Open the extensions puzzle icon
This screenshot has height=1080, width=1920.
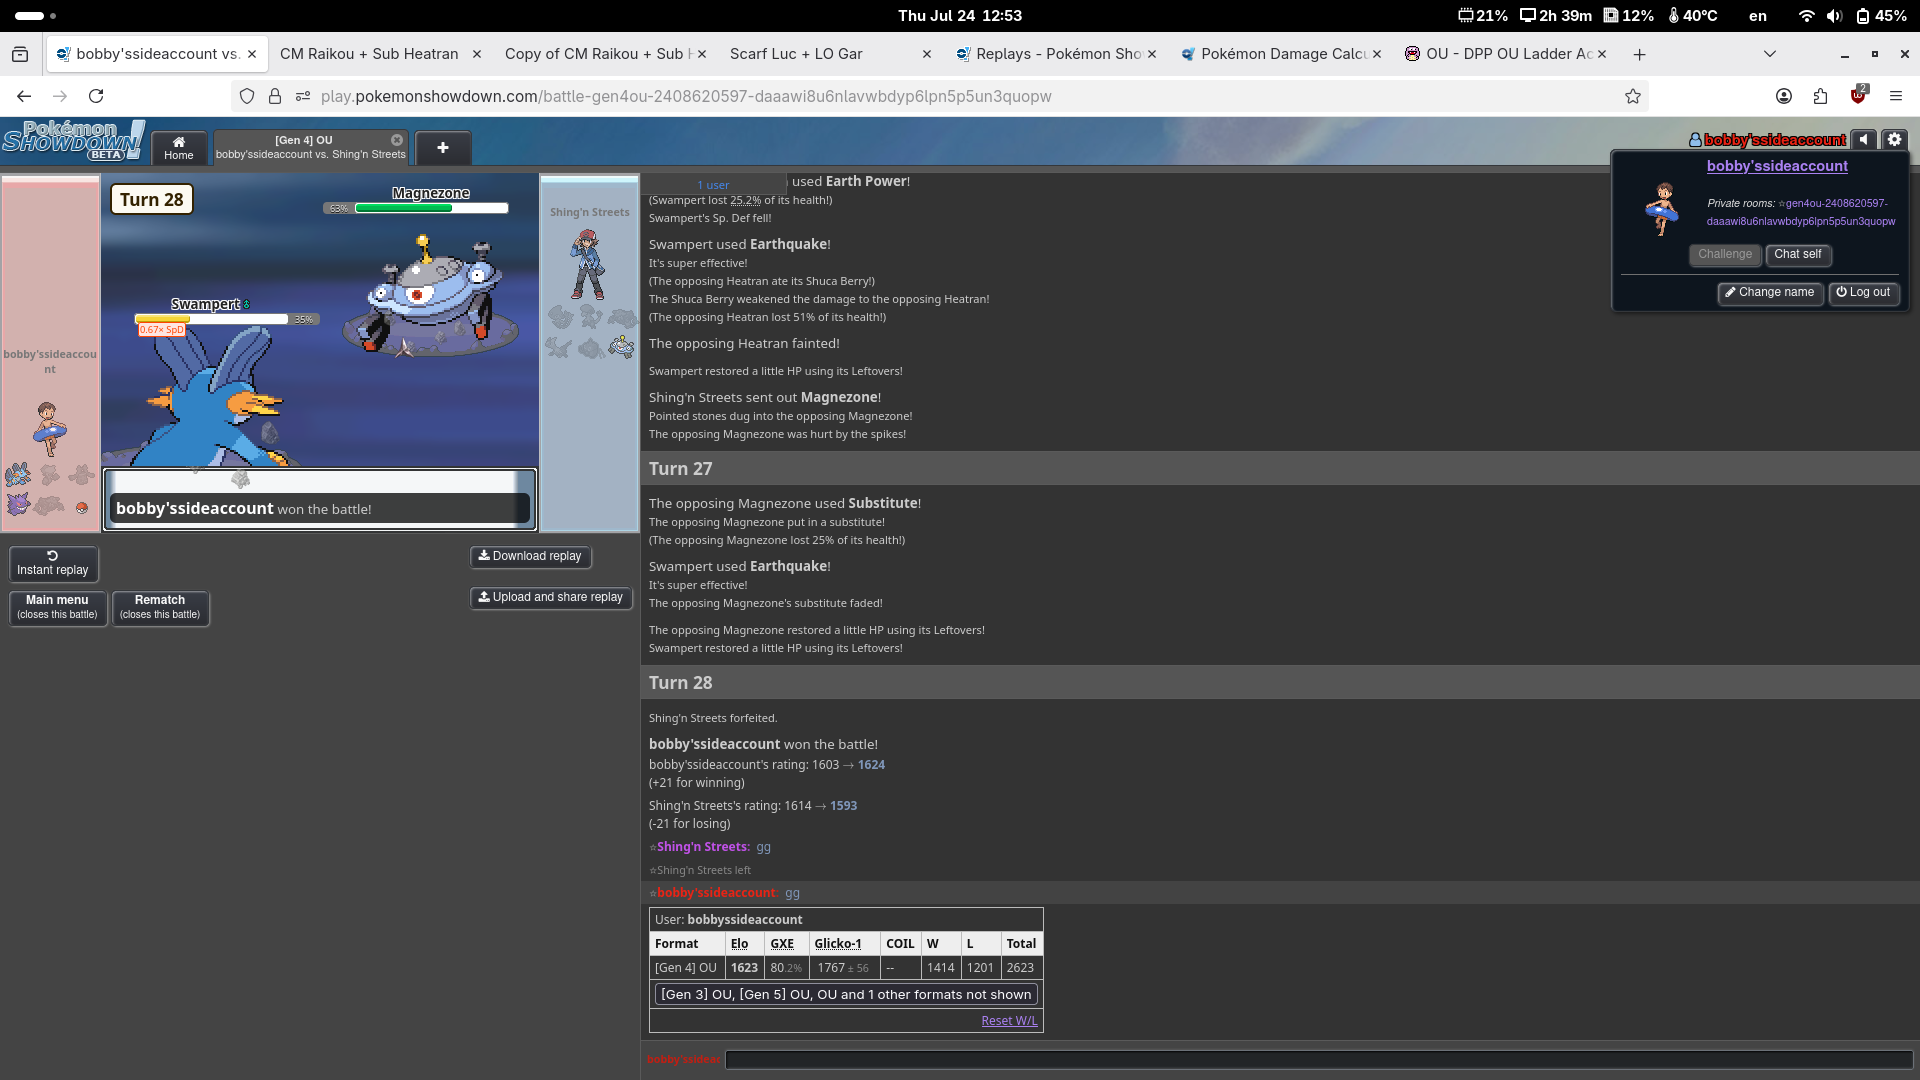[1820, 96]
